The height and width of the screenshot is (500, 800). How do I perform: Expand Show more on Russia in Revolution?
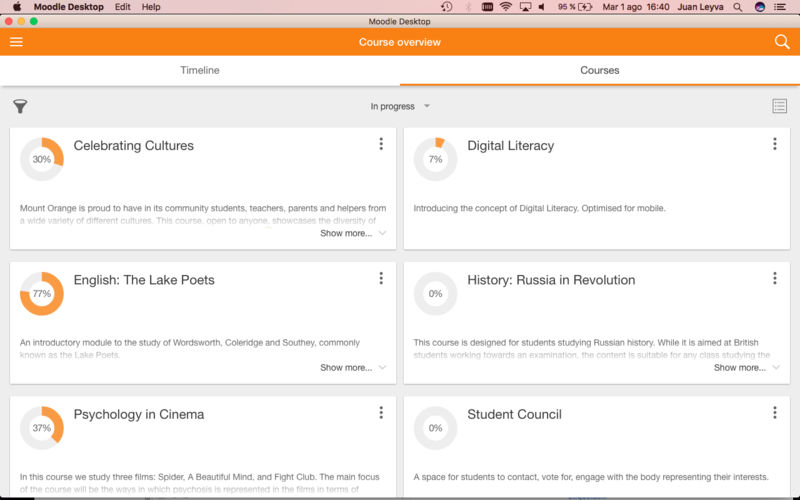746,367
